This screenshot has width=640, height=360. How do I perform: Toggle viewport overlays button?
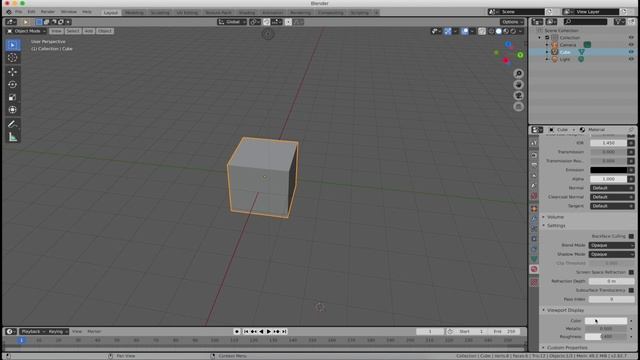[464, 31]
